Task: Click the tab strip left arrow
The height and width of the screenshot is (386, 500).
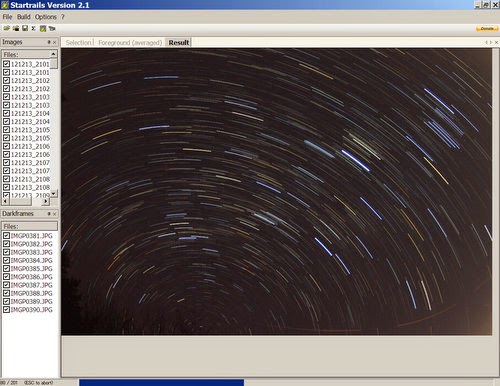Action: (x=486, y=42)
